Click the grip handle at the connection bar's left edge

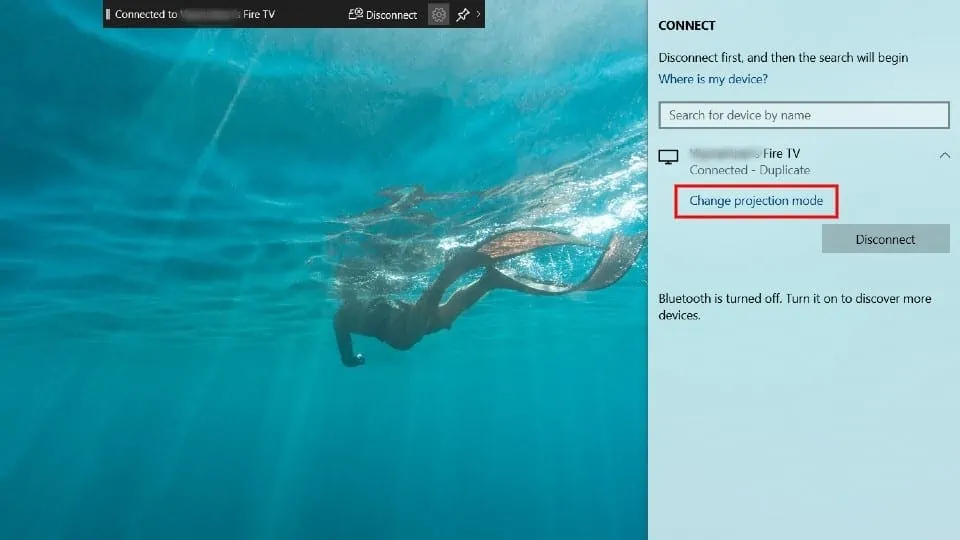click(x=108, y=15)
